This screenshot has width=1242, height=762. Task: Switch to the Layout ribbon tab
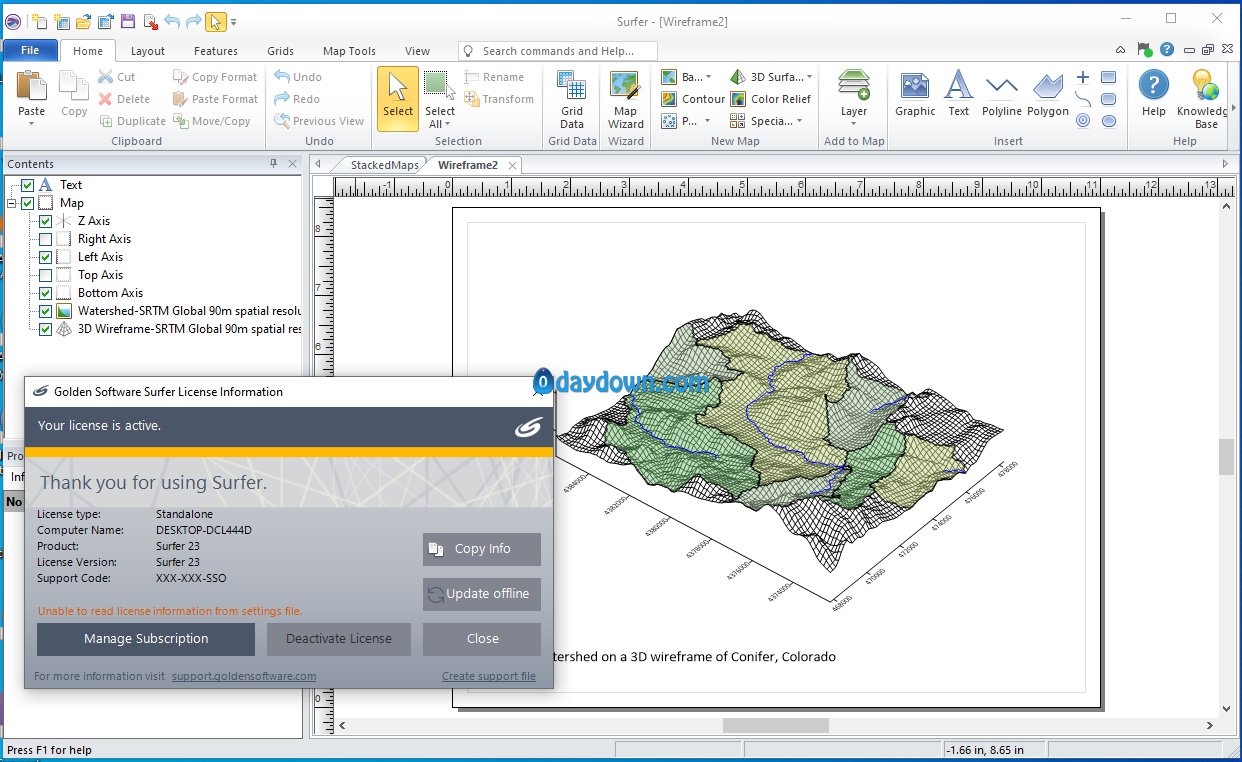(147, 51)
